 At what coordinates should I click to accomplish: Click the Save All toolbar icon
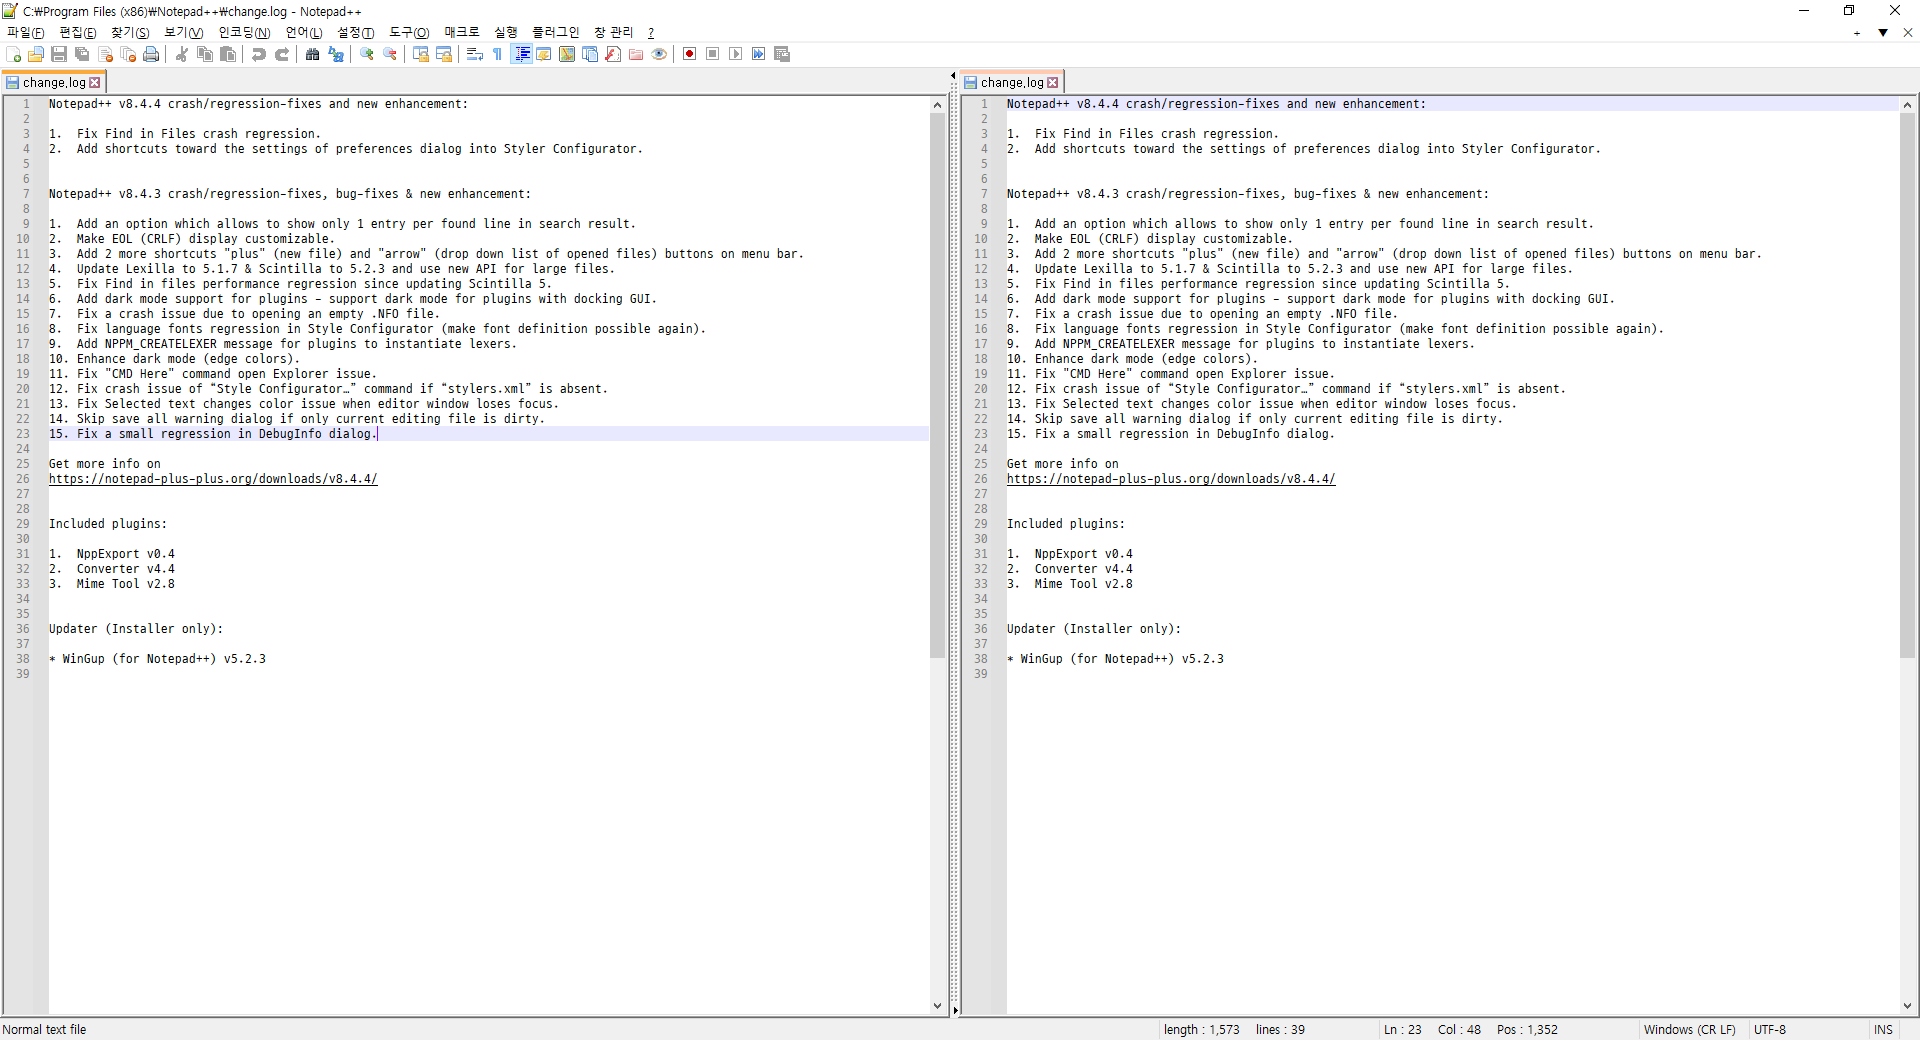coord(82,54)
